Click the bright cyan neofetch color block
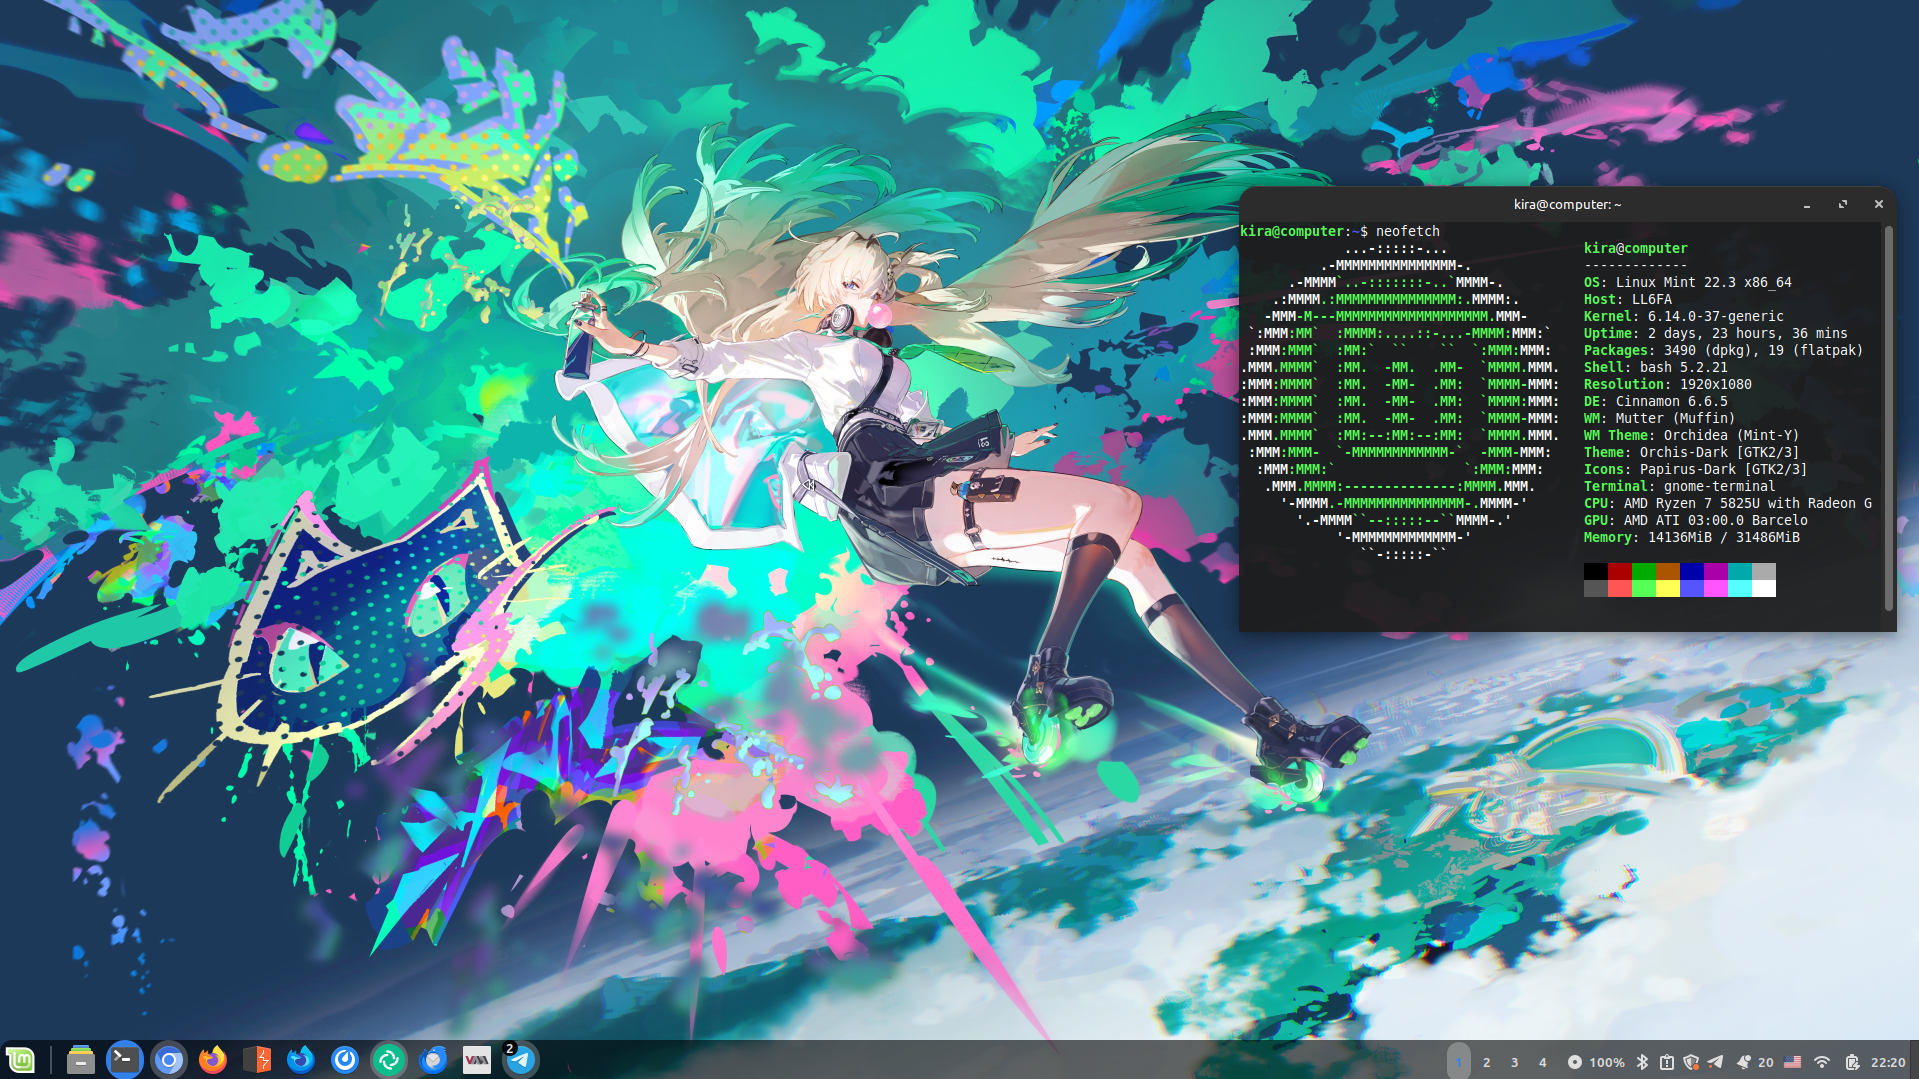 coord(1740,588)
